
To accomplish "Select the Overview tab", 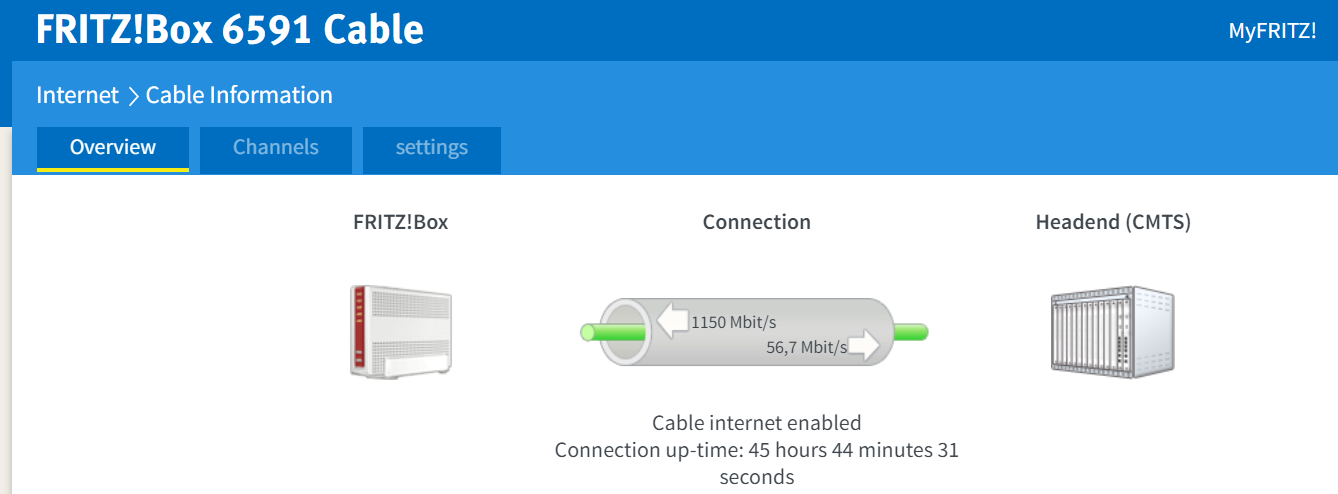I will pyautogui.click(x=113, y=148).
